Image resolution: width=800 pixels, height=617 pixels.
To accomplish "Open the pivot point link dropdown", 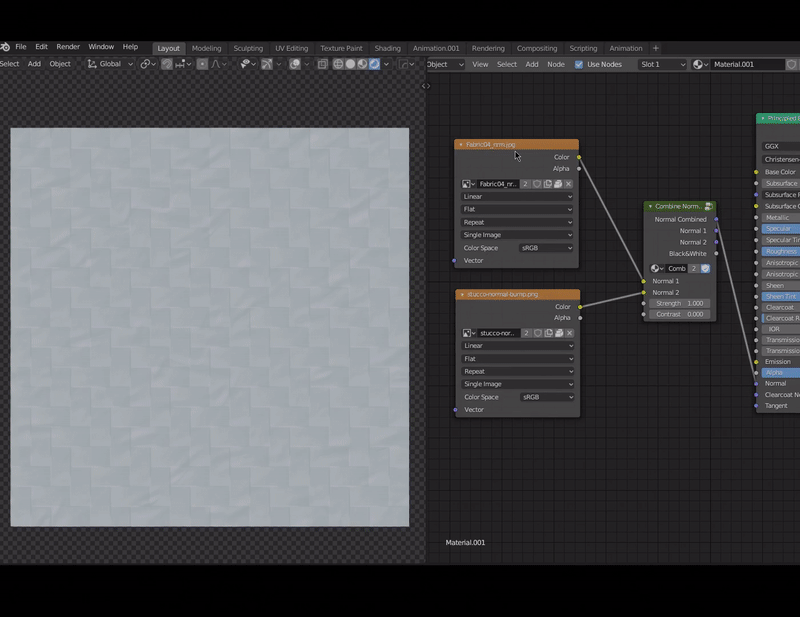I will [148, 64].
